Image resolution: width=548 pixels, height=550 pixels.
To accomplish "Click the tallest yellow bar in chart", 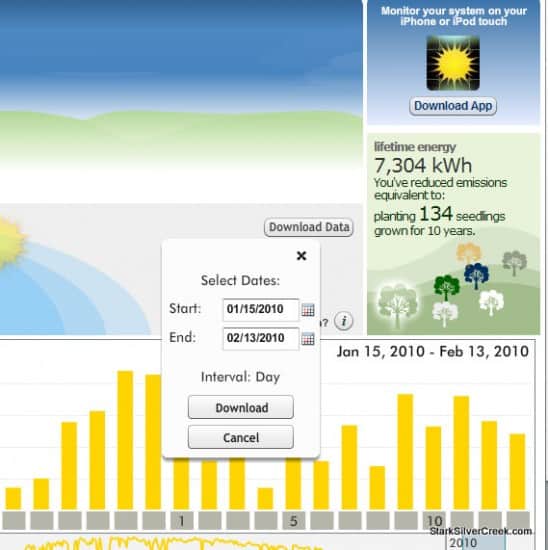I will pos(125,440).
